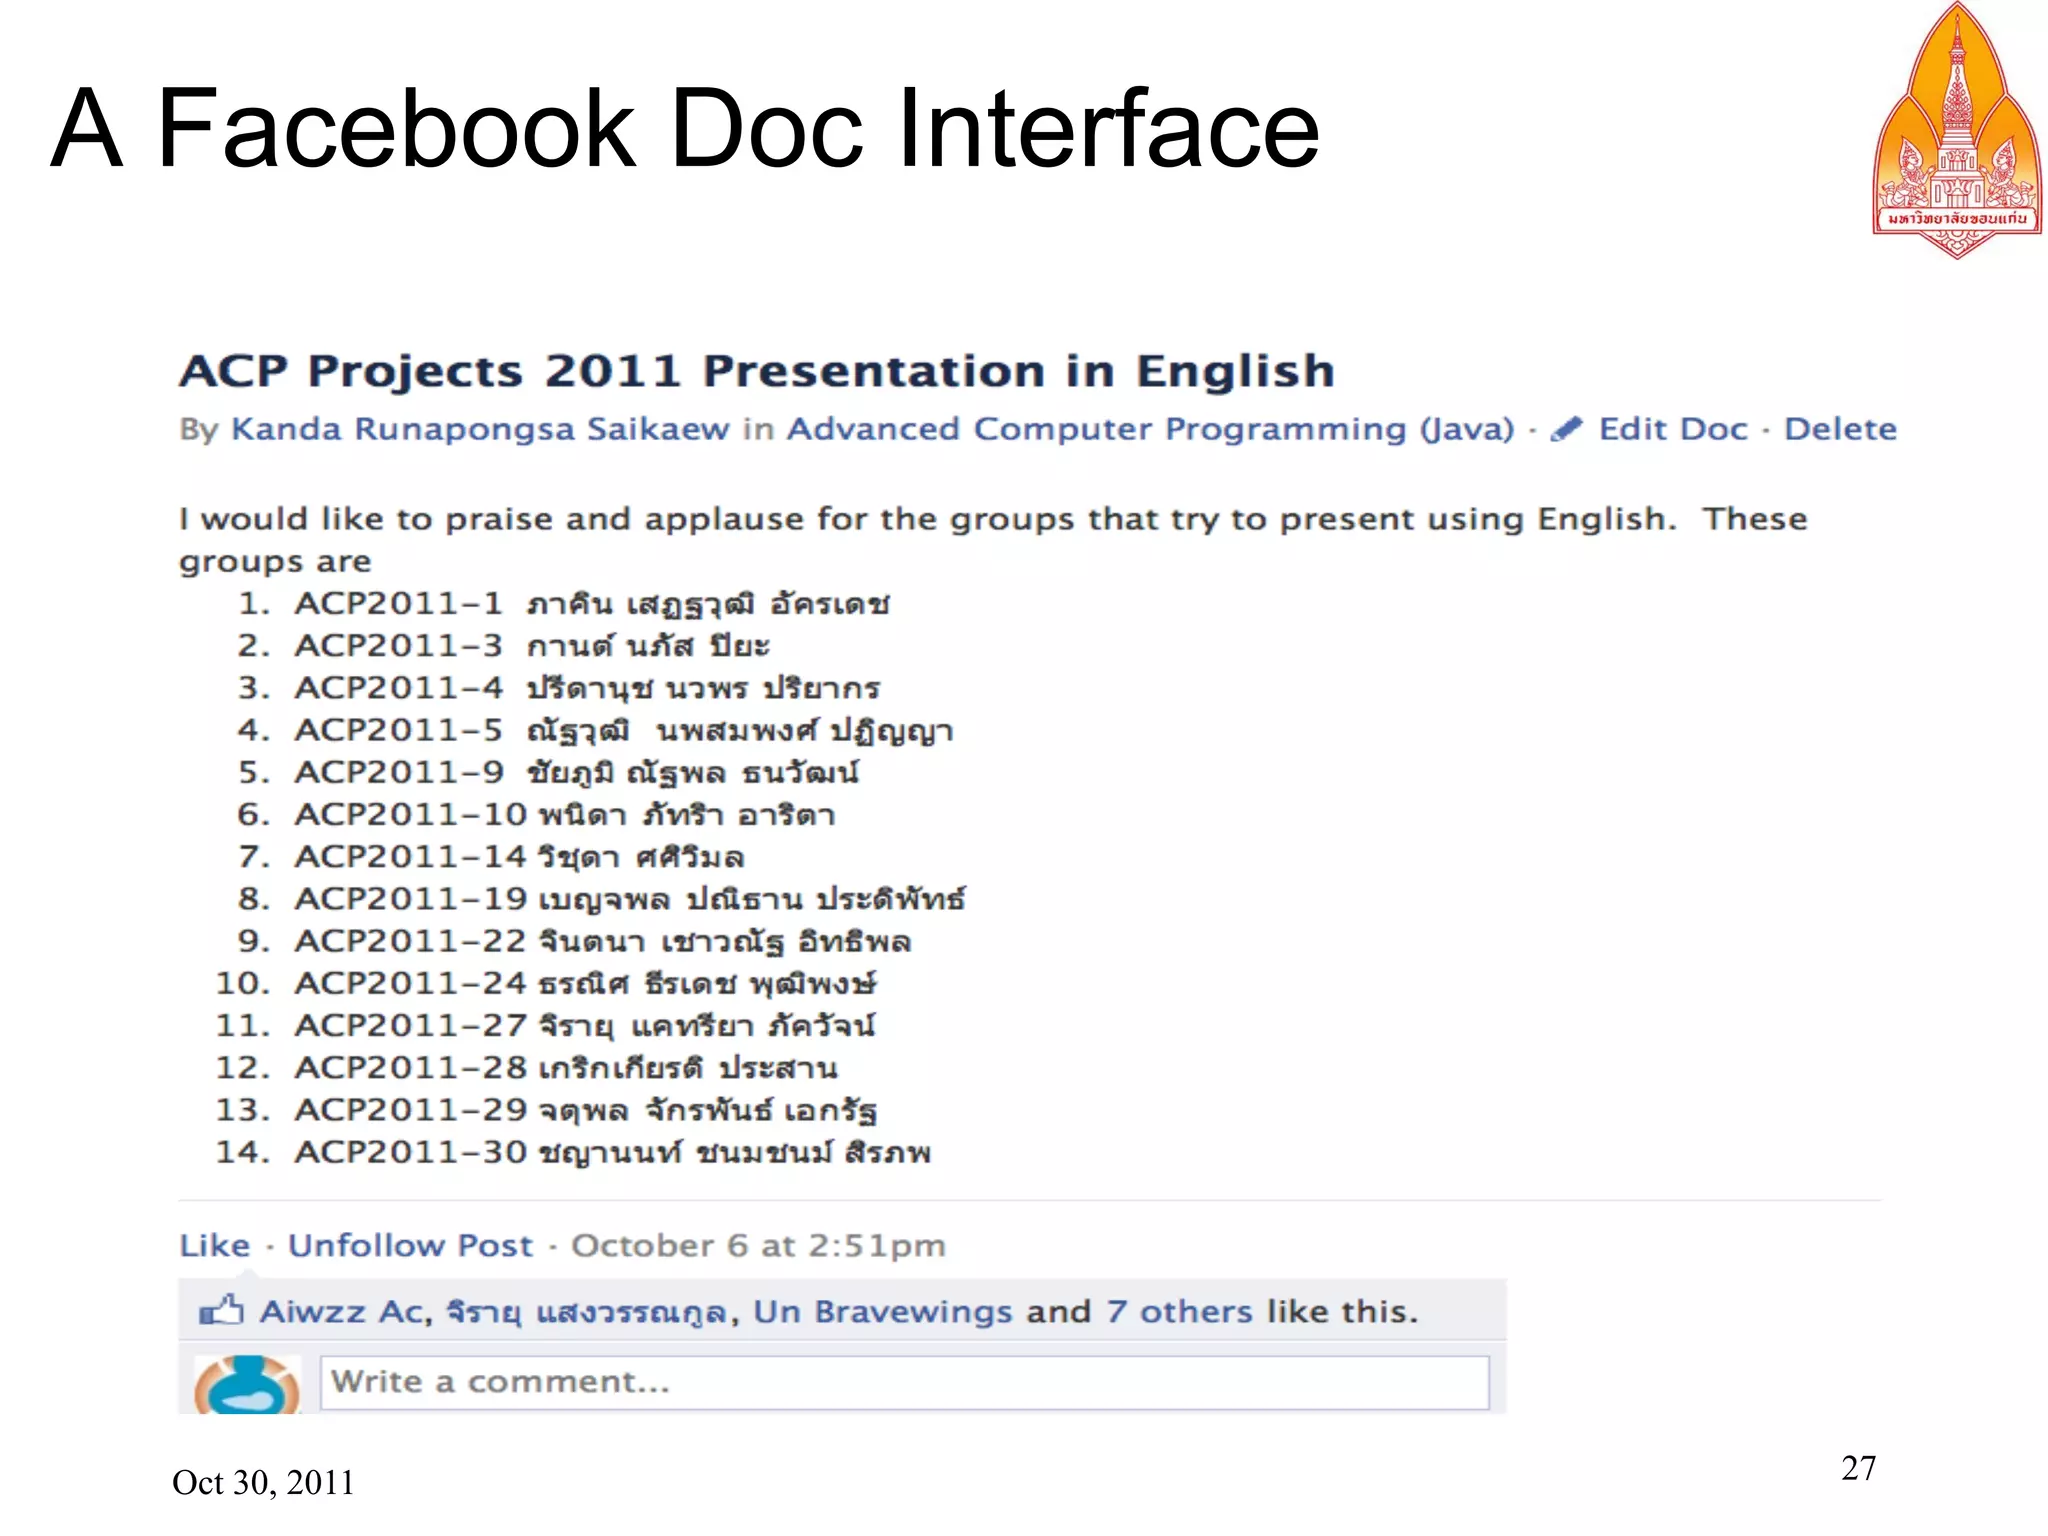Click the list row ACP2011-9
The height and width of the screenshot is (1536, 2048).
point(548,773)
